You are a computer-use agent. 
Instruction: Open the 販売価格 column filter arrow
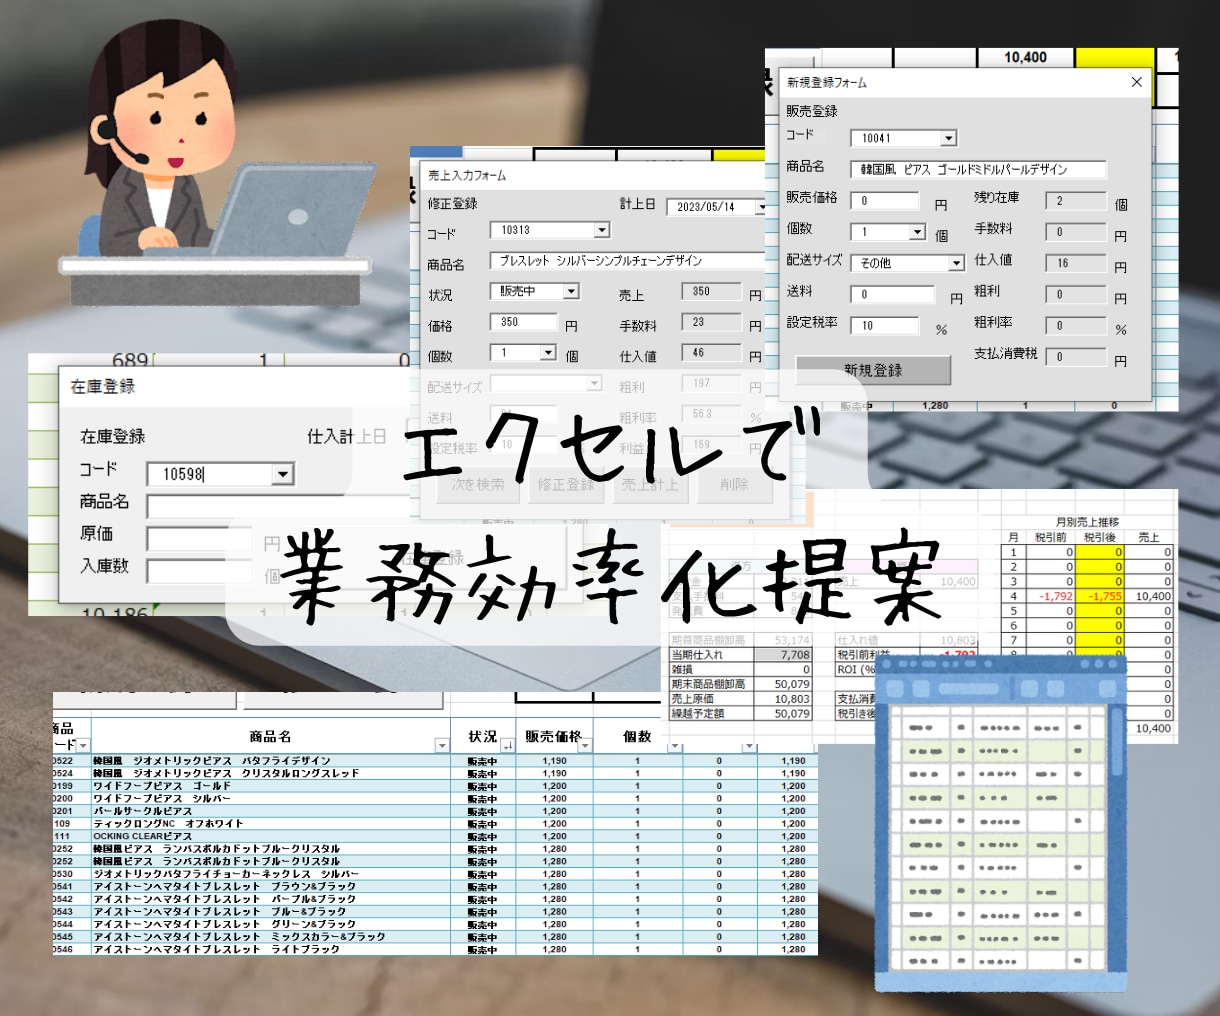pos(585,746)
